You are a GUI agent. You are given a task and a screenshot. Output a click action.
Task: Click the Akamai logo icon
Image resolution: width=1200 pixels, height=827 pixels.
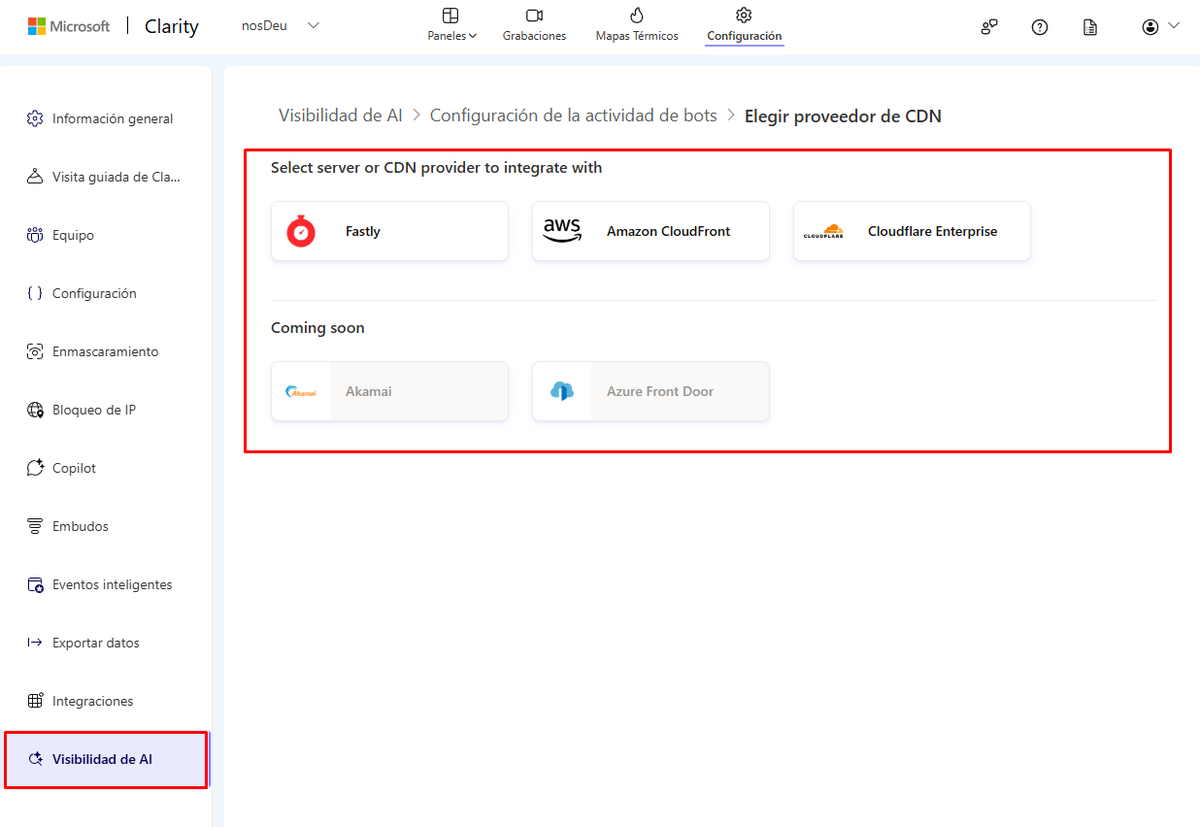click(301, 392)
